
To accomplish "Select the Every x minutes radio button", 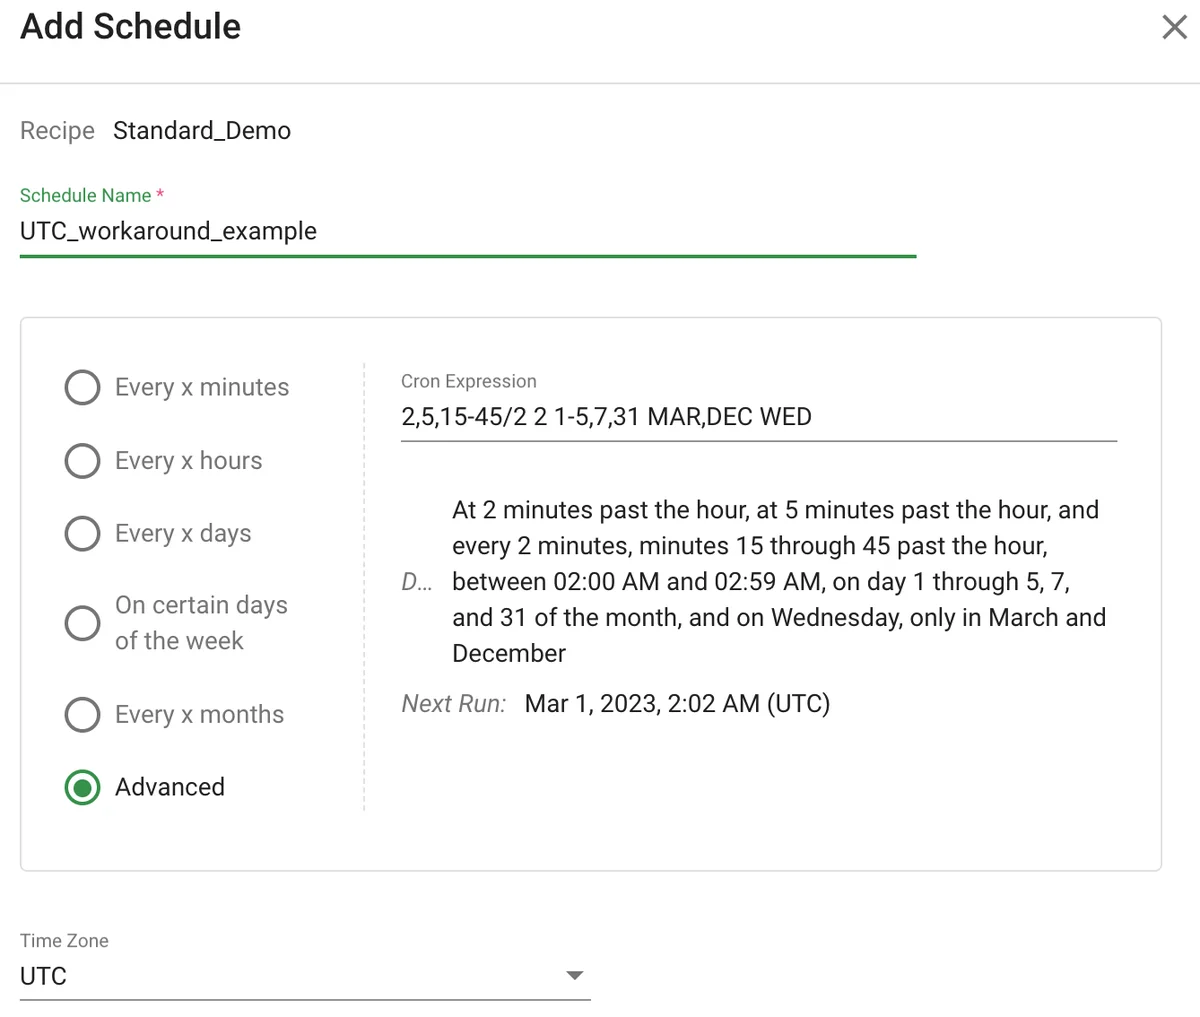I will pos(82,387).
